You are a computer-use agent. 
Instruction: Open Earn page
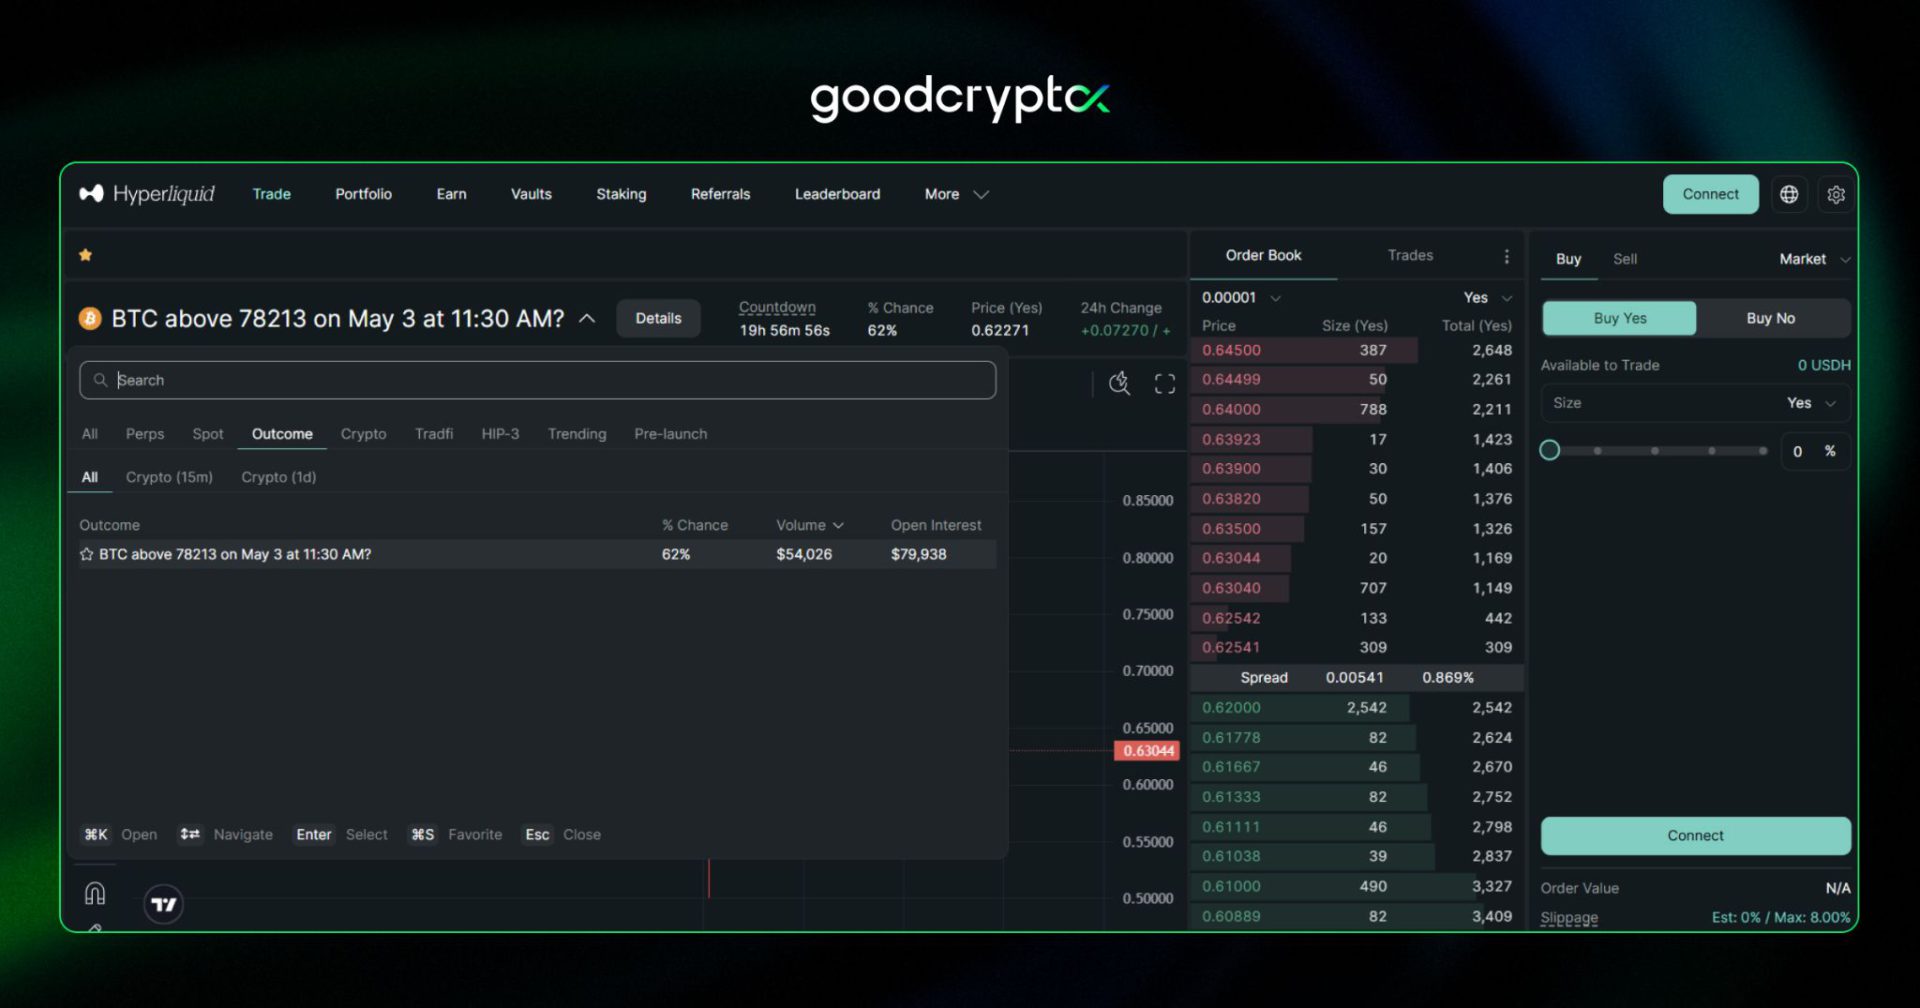451,194
